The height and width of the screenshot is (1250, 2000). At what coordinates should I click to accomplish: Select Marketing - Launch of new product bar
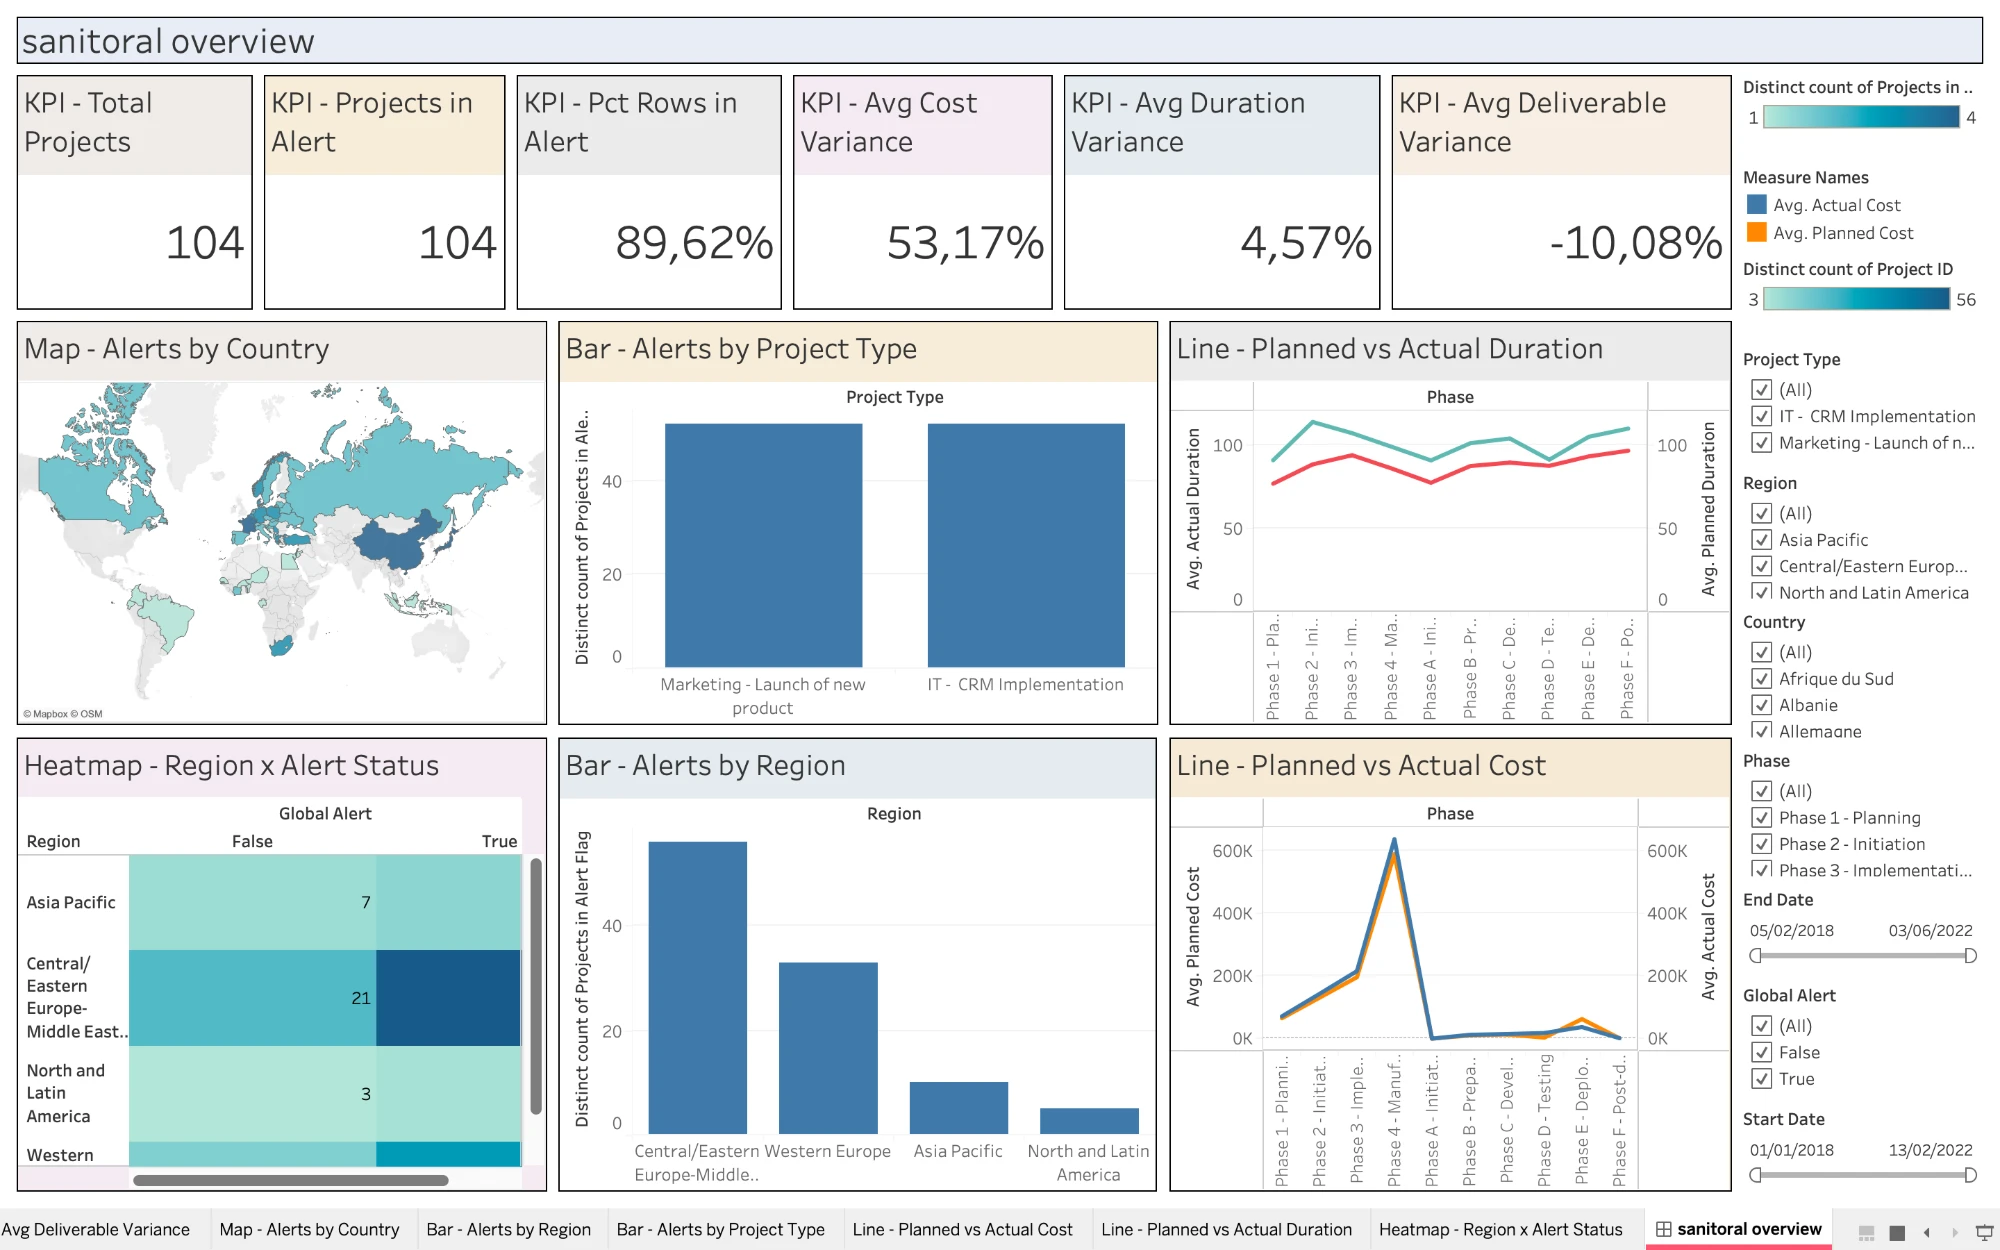pos(763,545)
